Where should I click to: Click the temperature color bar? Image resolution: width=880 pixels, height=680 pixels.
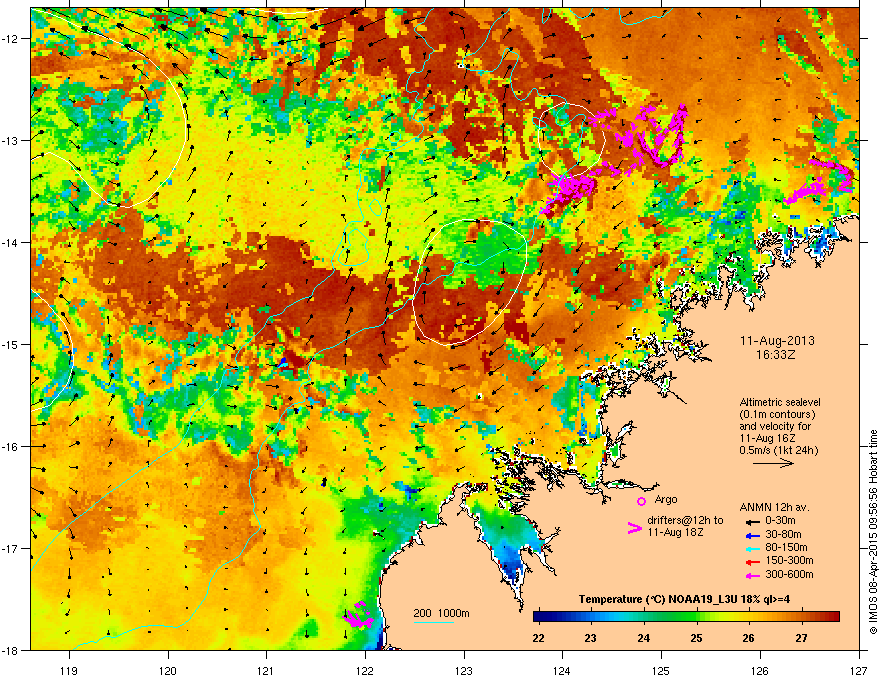click(686, 617)
